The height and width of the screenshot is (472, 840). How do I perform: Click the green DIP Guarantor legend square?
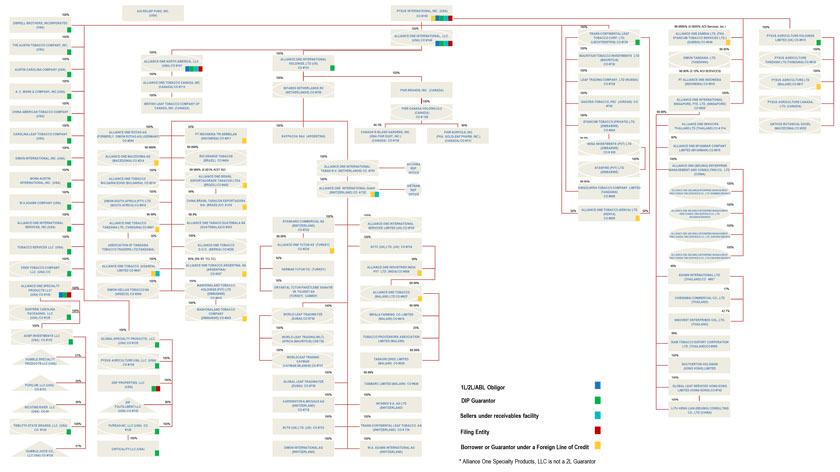click(598, 400)
